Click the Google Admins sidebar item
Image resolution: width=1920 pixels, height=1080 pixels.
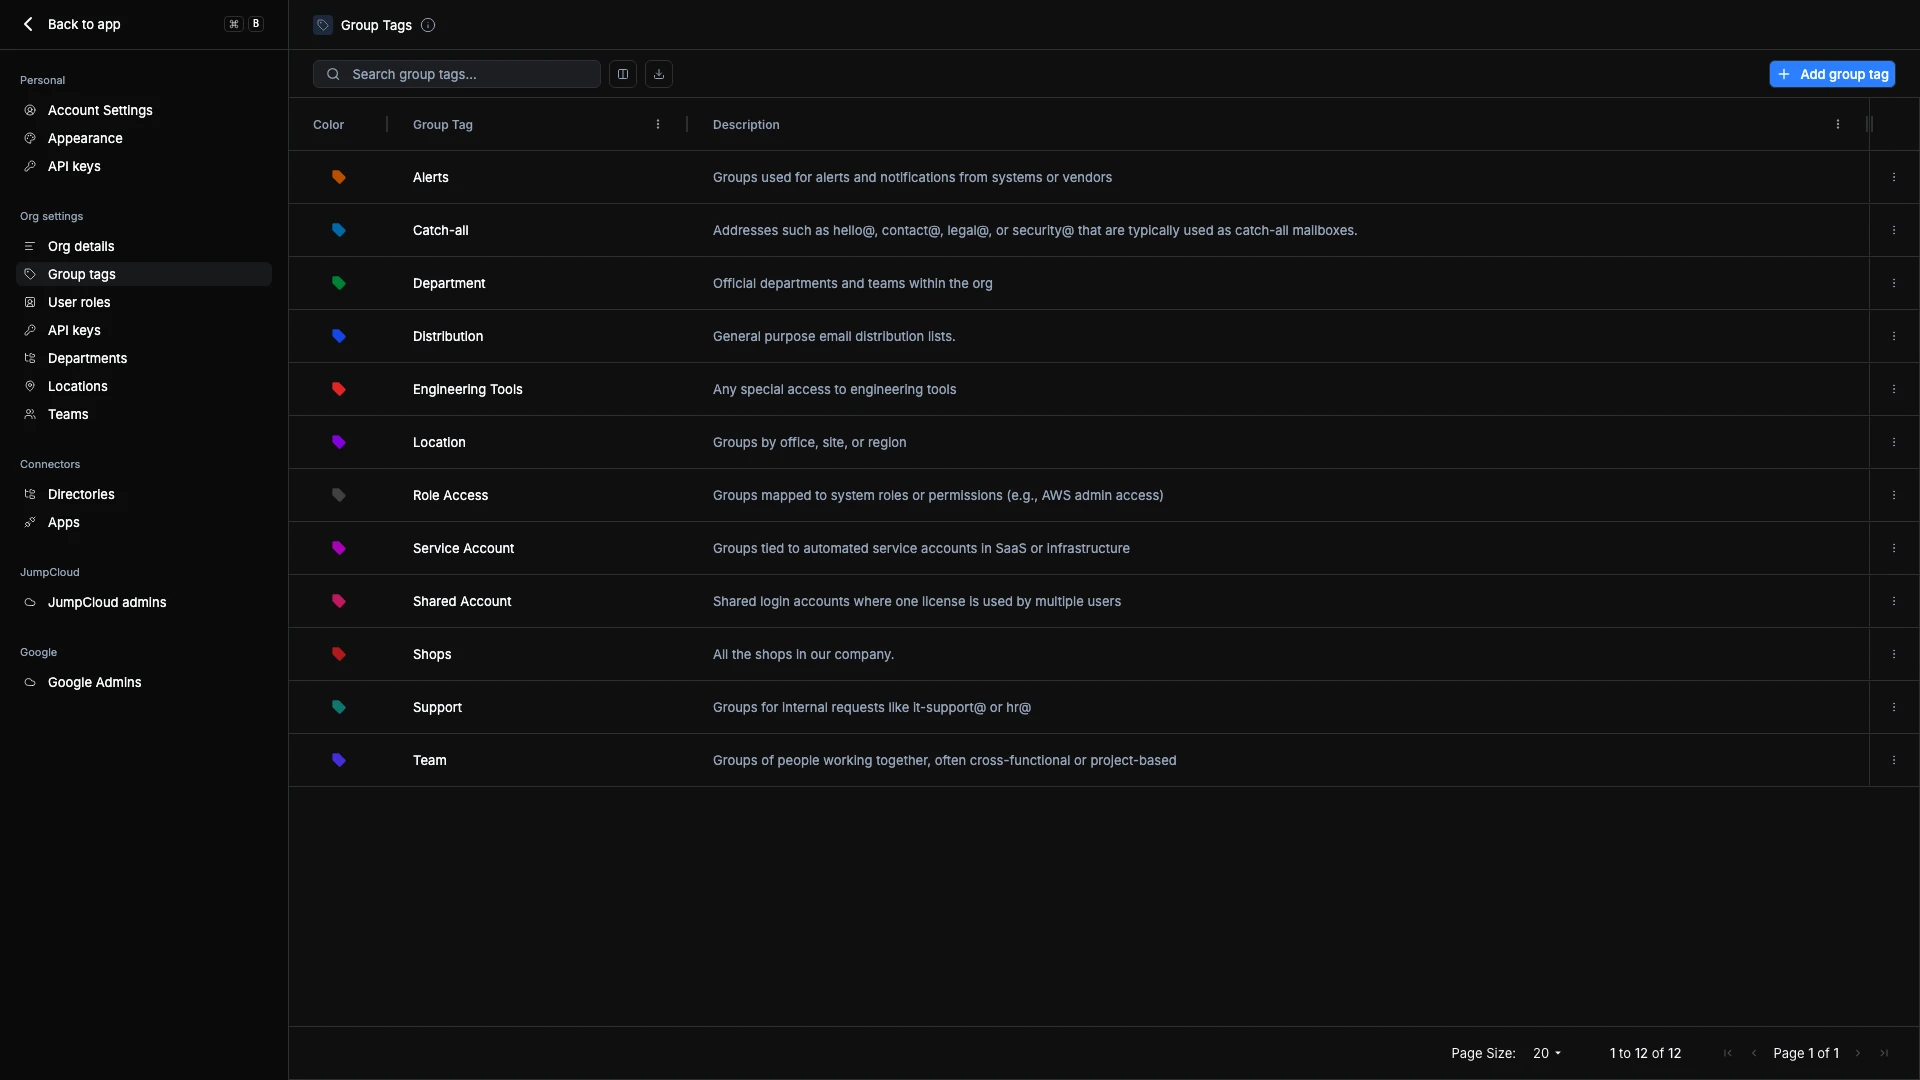(x=94, y=682)
